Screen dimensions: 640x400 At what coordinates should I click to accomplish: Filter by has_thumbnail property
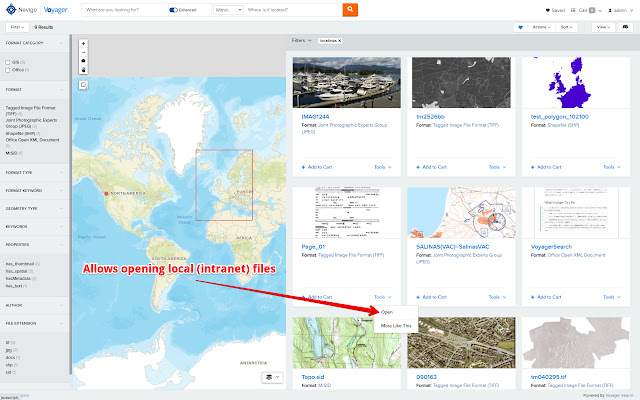tap(22, 264)
